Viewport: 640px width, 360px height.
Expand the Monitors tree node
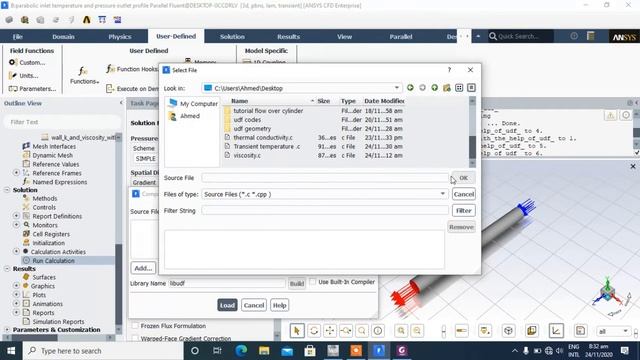(x=16, y=224)
